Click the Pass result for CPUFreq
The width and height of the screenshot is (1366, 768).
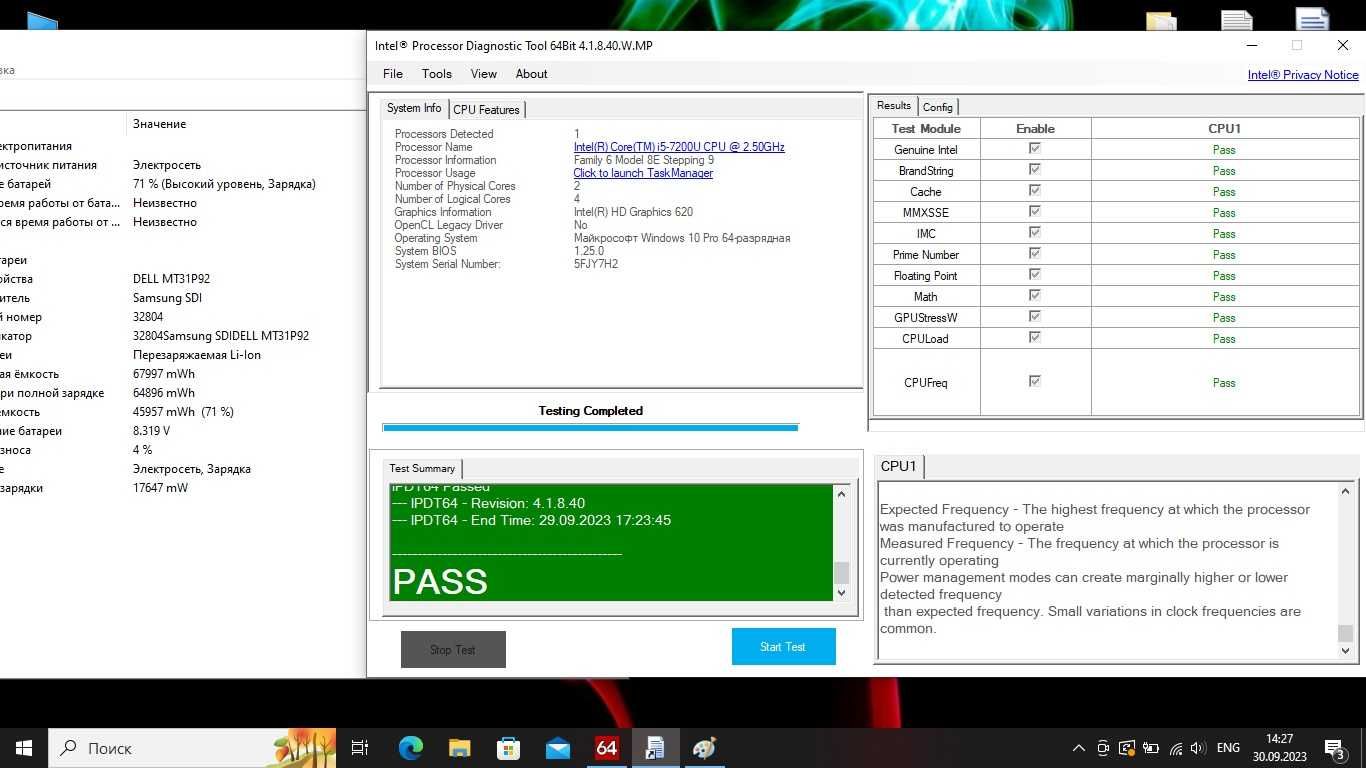coord(1224,382)
